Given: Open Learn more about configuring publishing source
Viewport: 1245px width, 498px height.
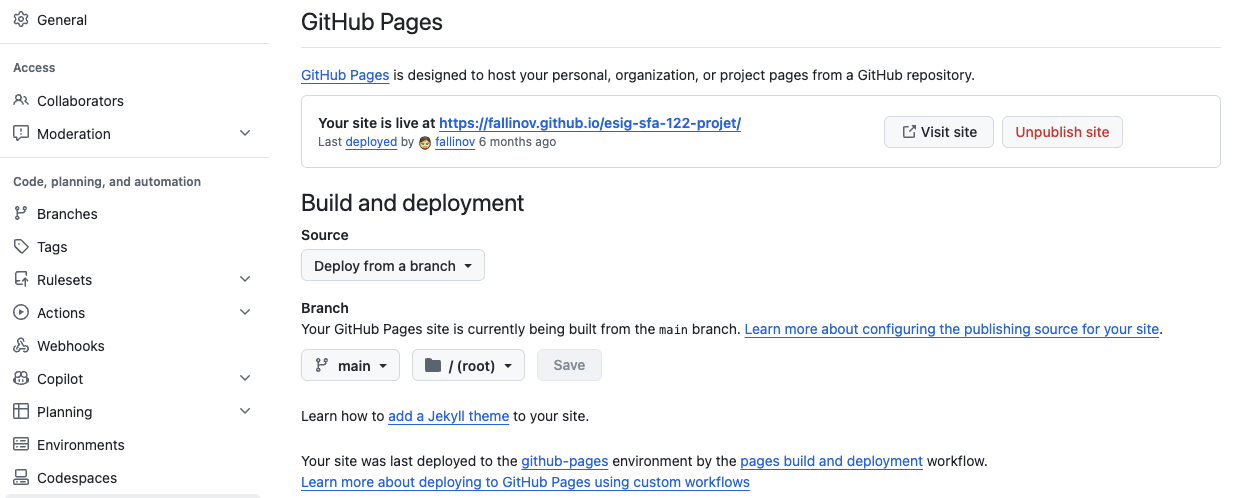Looking at the screenshot, I should click(952, 329).
